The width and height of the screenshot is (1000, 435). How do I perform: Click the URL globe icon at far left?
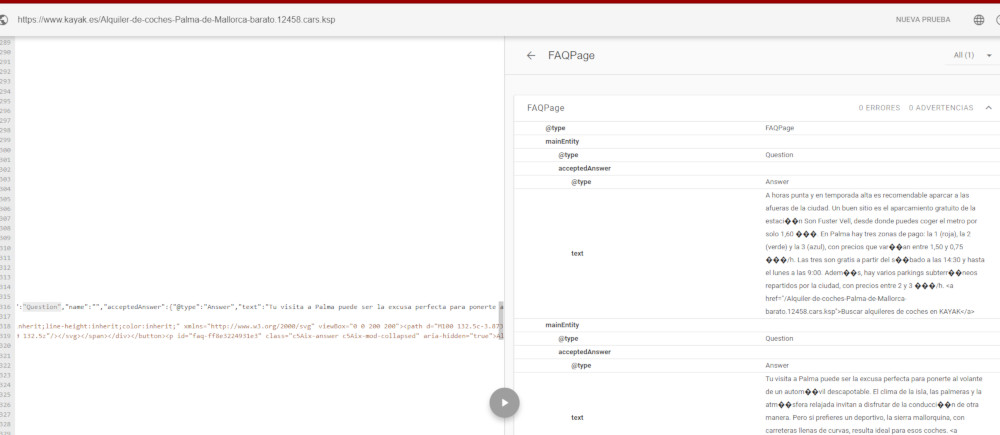pyautogui.click(x=3, y=19)
